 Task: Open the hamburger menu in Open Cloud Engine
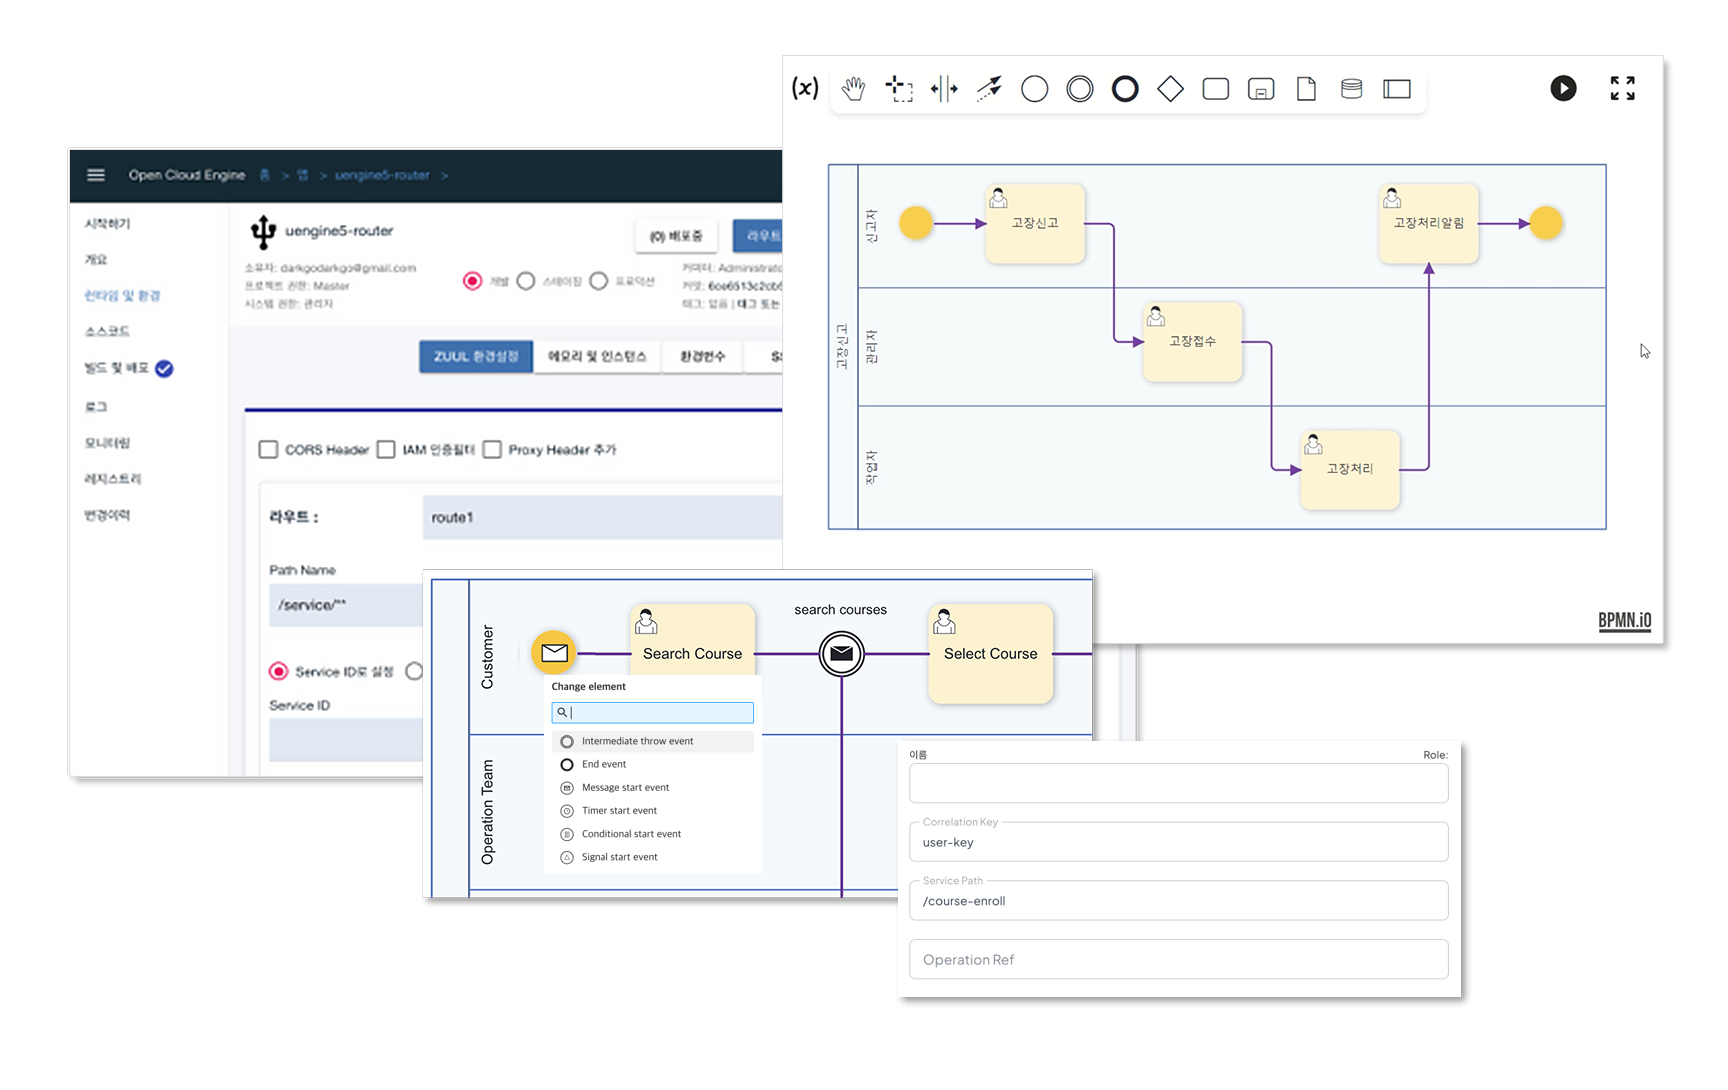(x=96, y=175)
